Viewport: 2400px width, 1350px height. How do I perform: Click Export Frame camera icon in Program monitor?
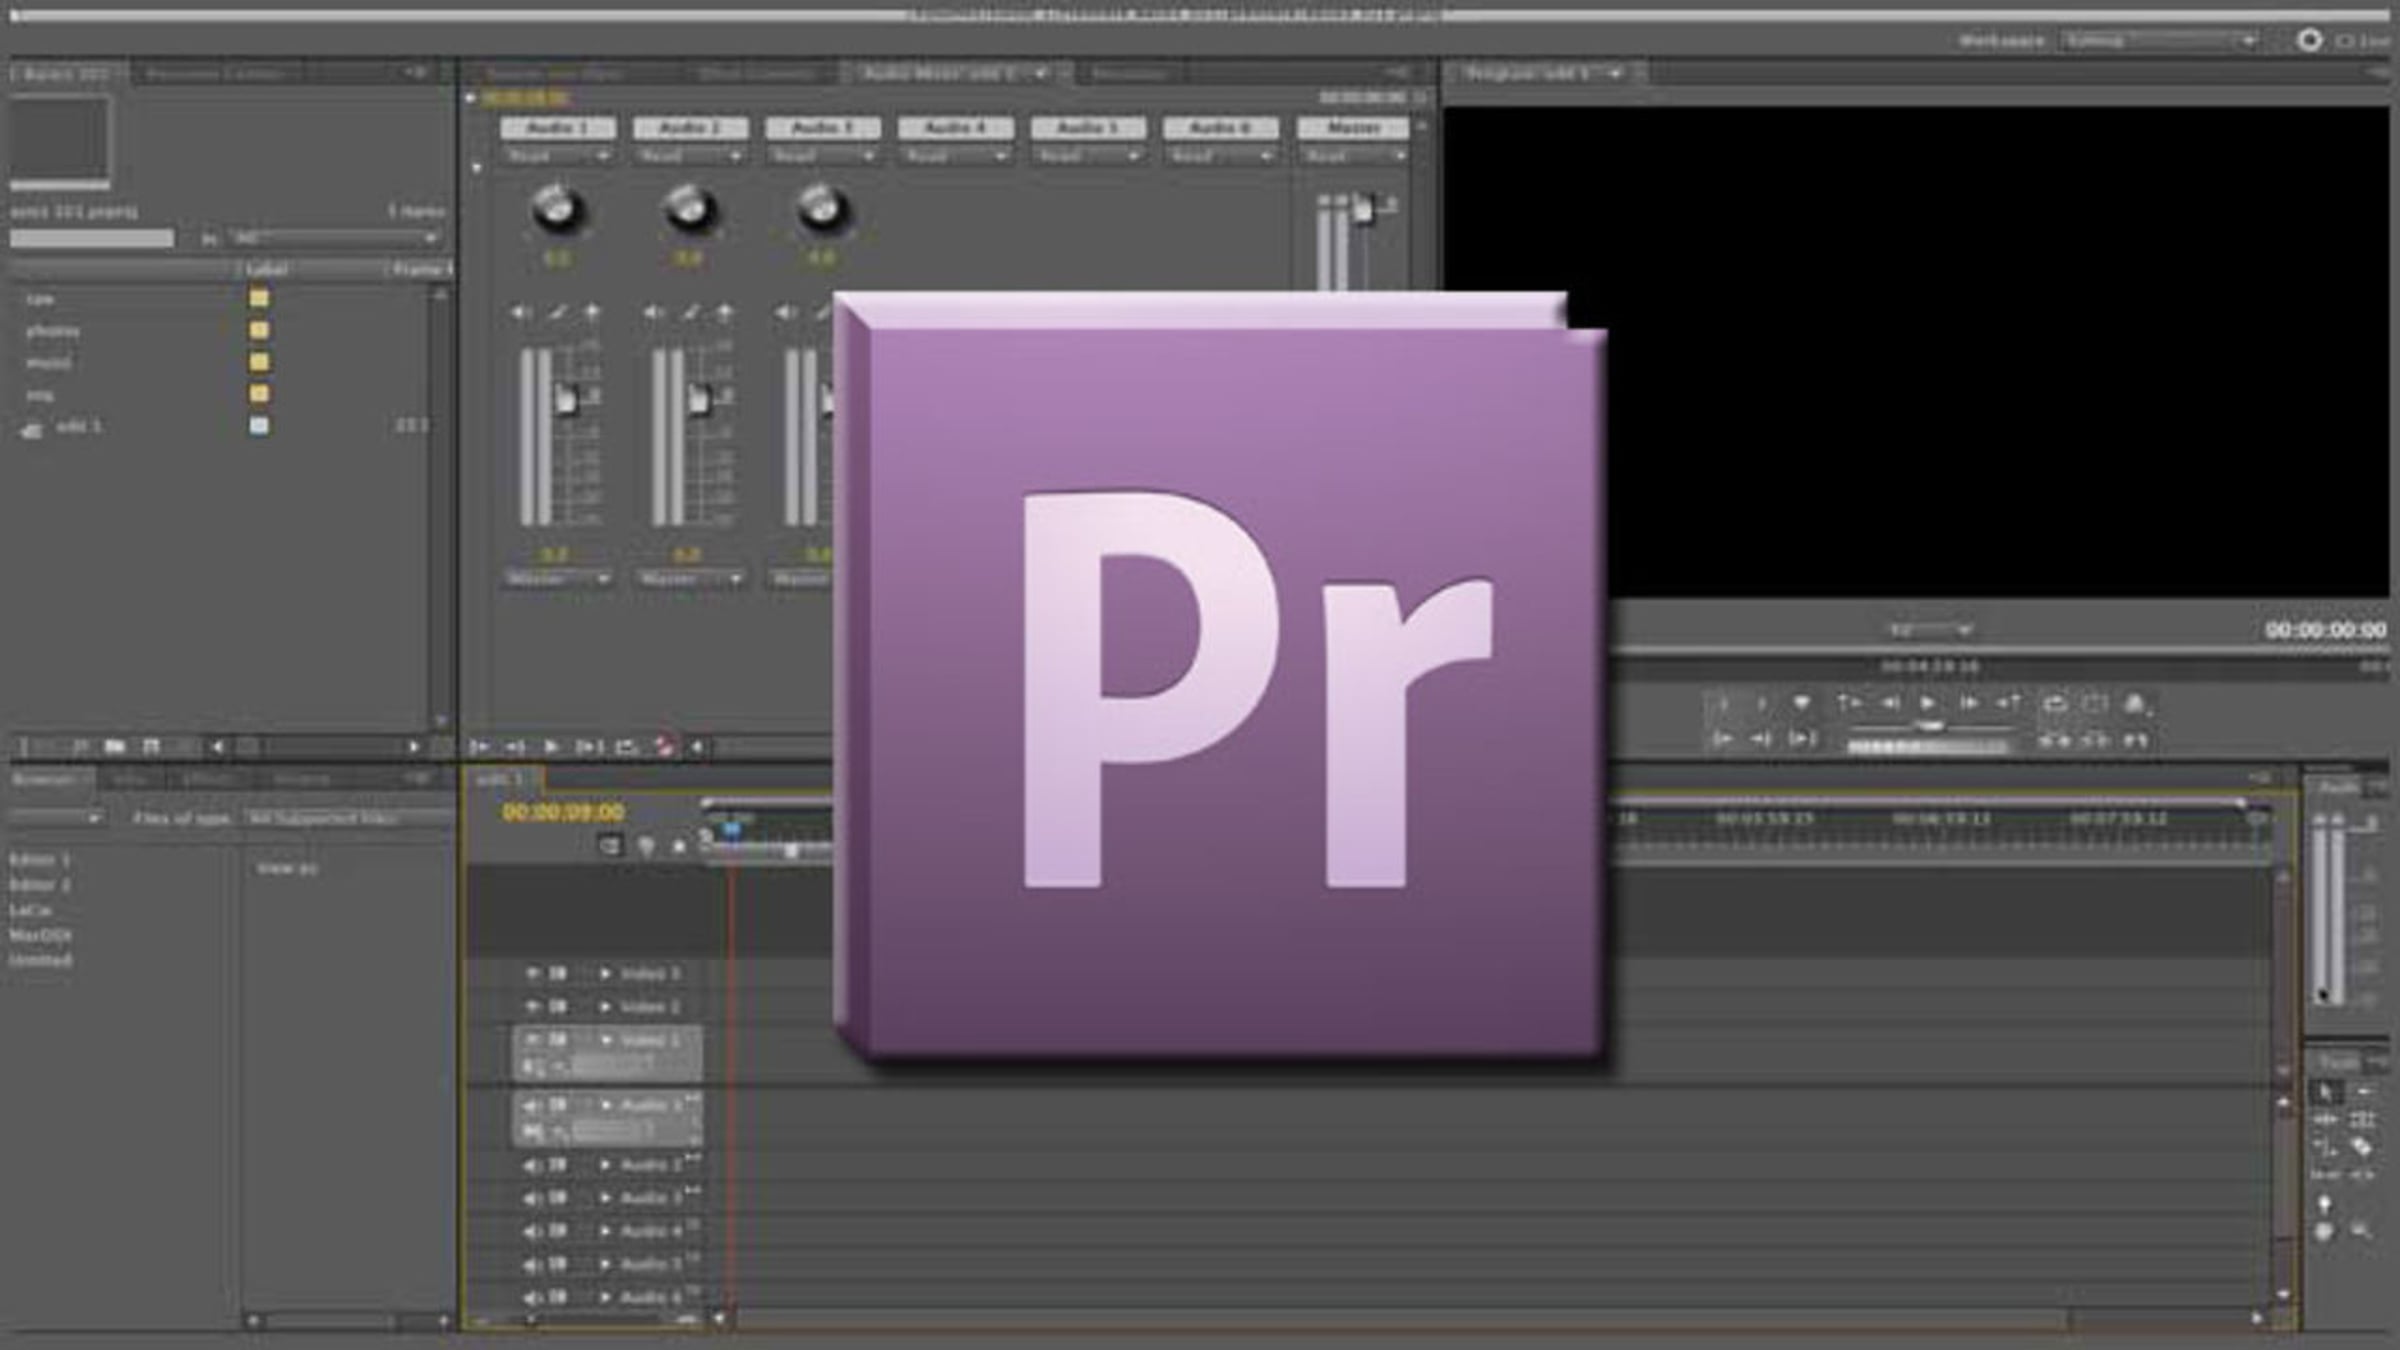click(2135, 704)
